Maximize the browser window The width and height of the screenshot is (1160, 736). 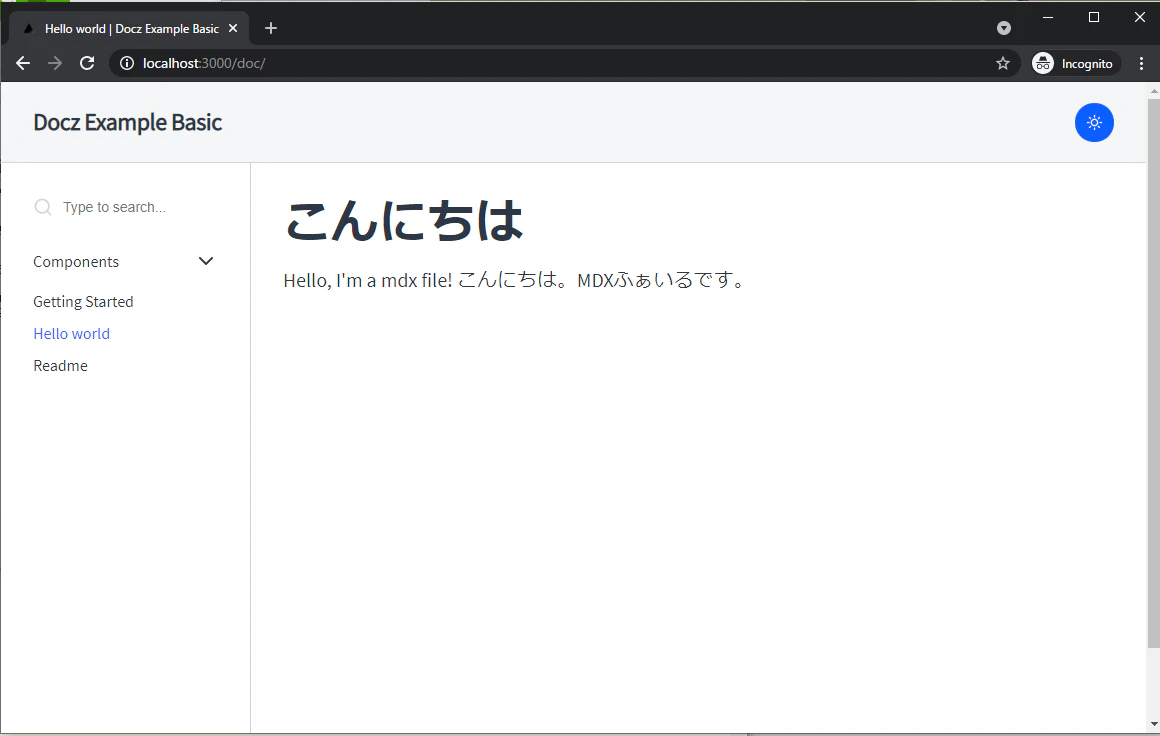(x=1093, y=17)
